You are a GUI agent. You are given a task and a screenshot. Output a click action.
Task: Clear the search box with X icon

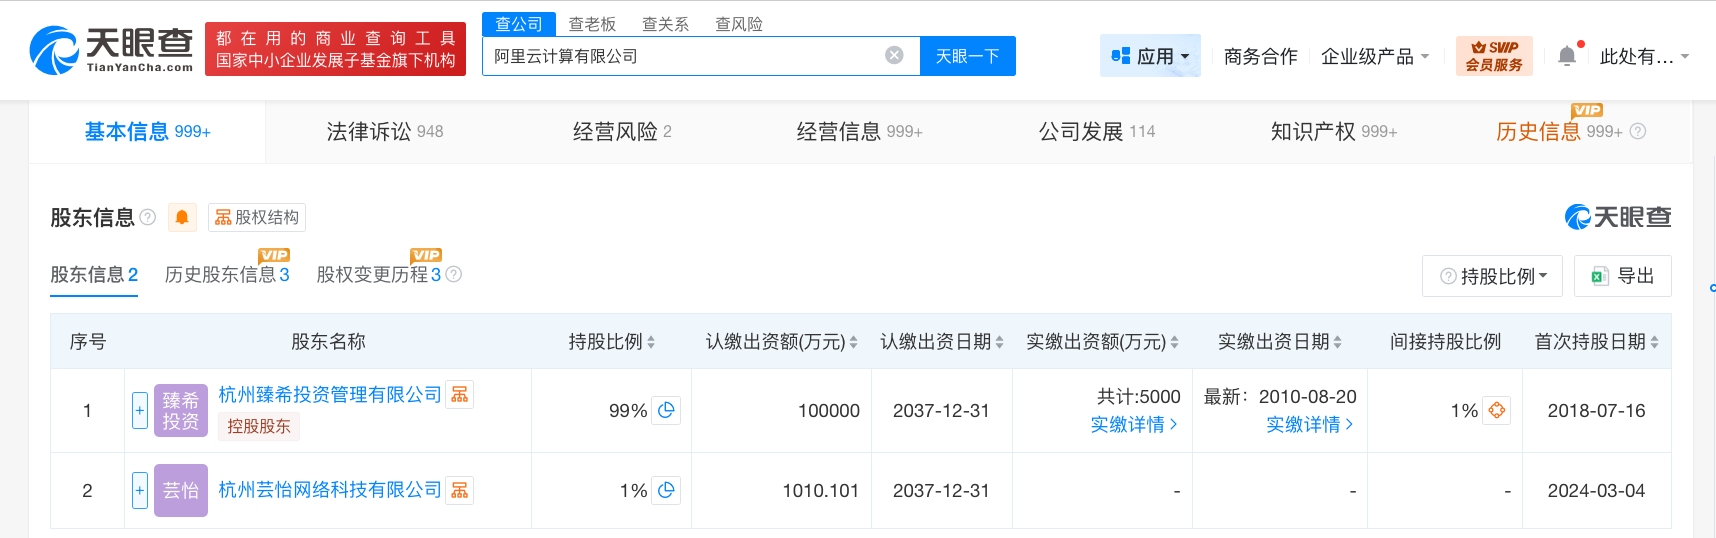(894, 56)
